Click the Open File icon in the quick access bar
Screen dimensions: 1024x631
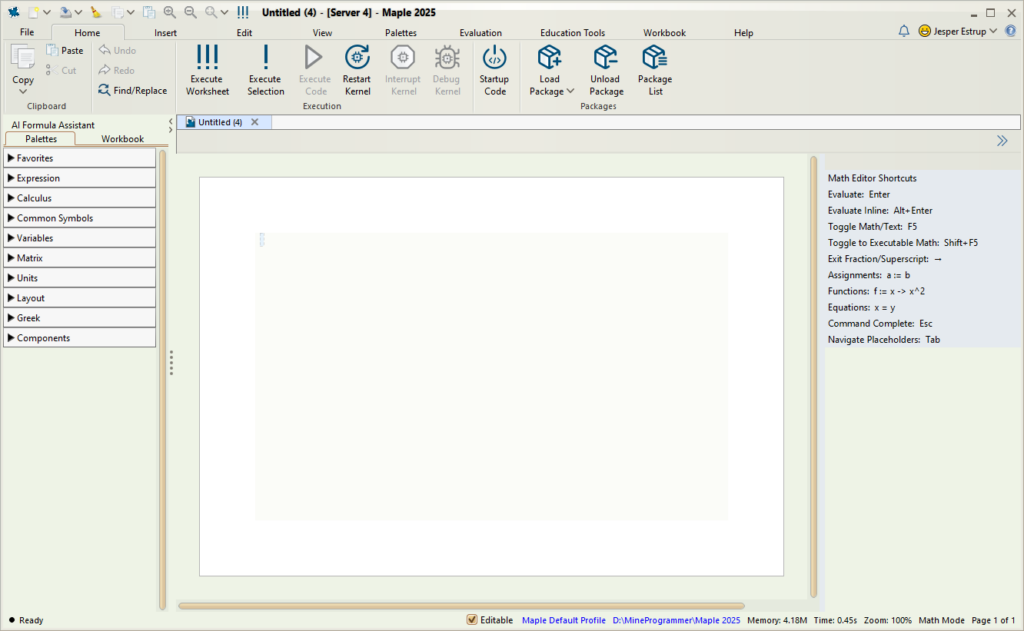(x=65, y=12)
